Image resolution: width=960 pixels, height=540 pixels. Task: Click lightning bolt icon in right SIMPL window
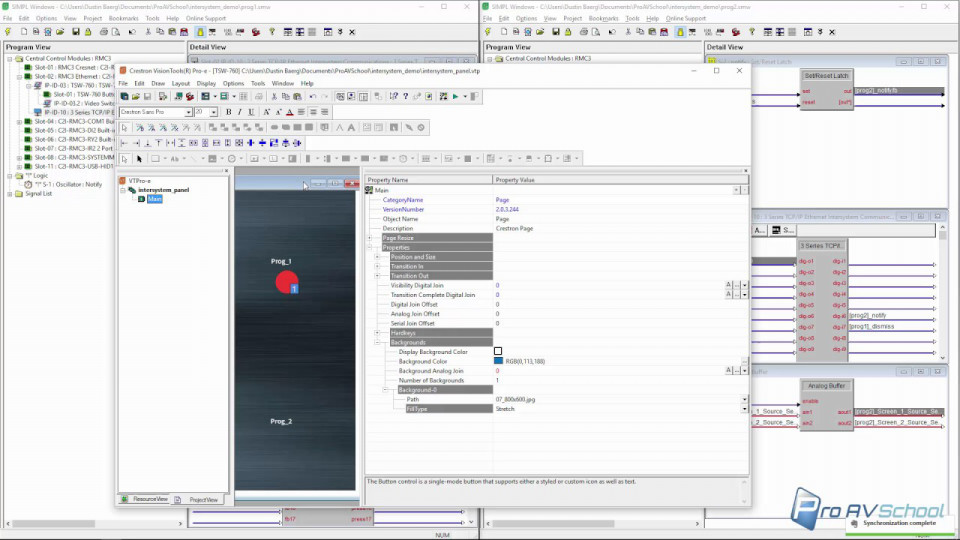(x=488, y=32)
